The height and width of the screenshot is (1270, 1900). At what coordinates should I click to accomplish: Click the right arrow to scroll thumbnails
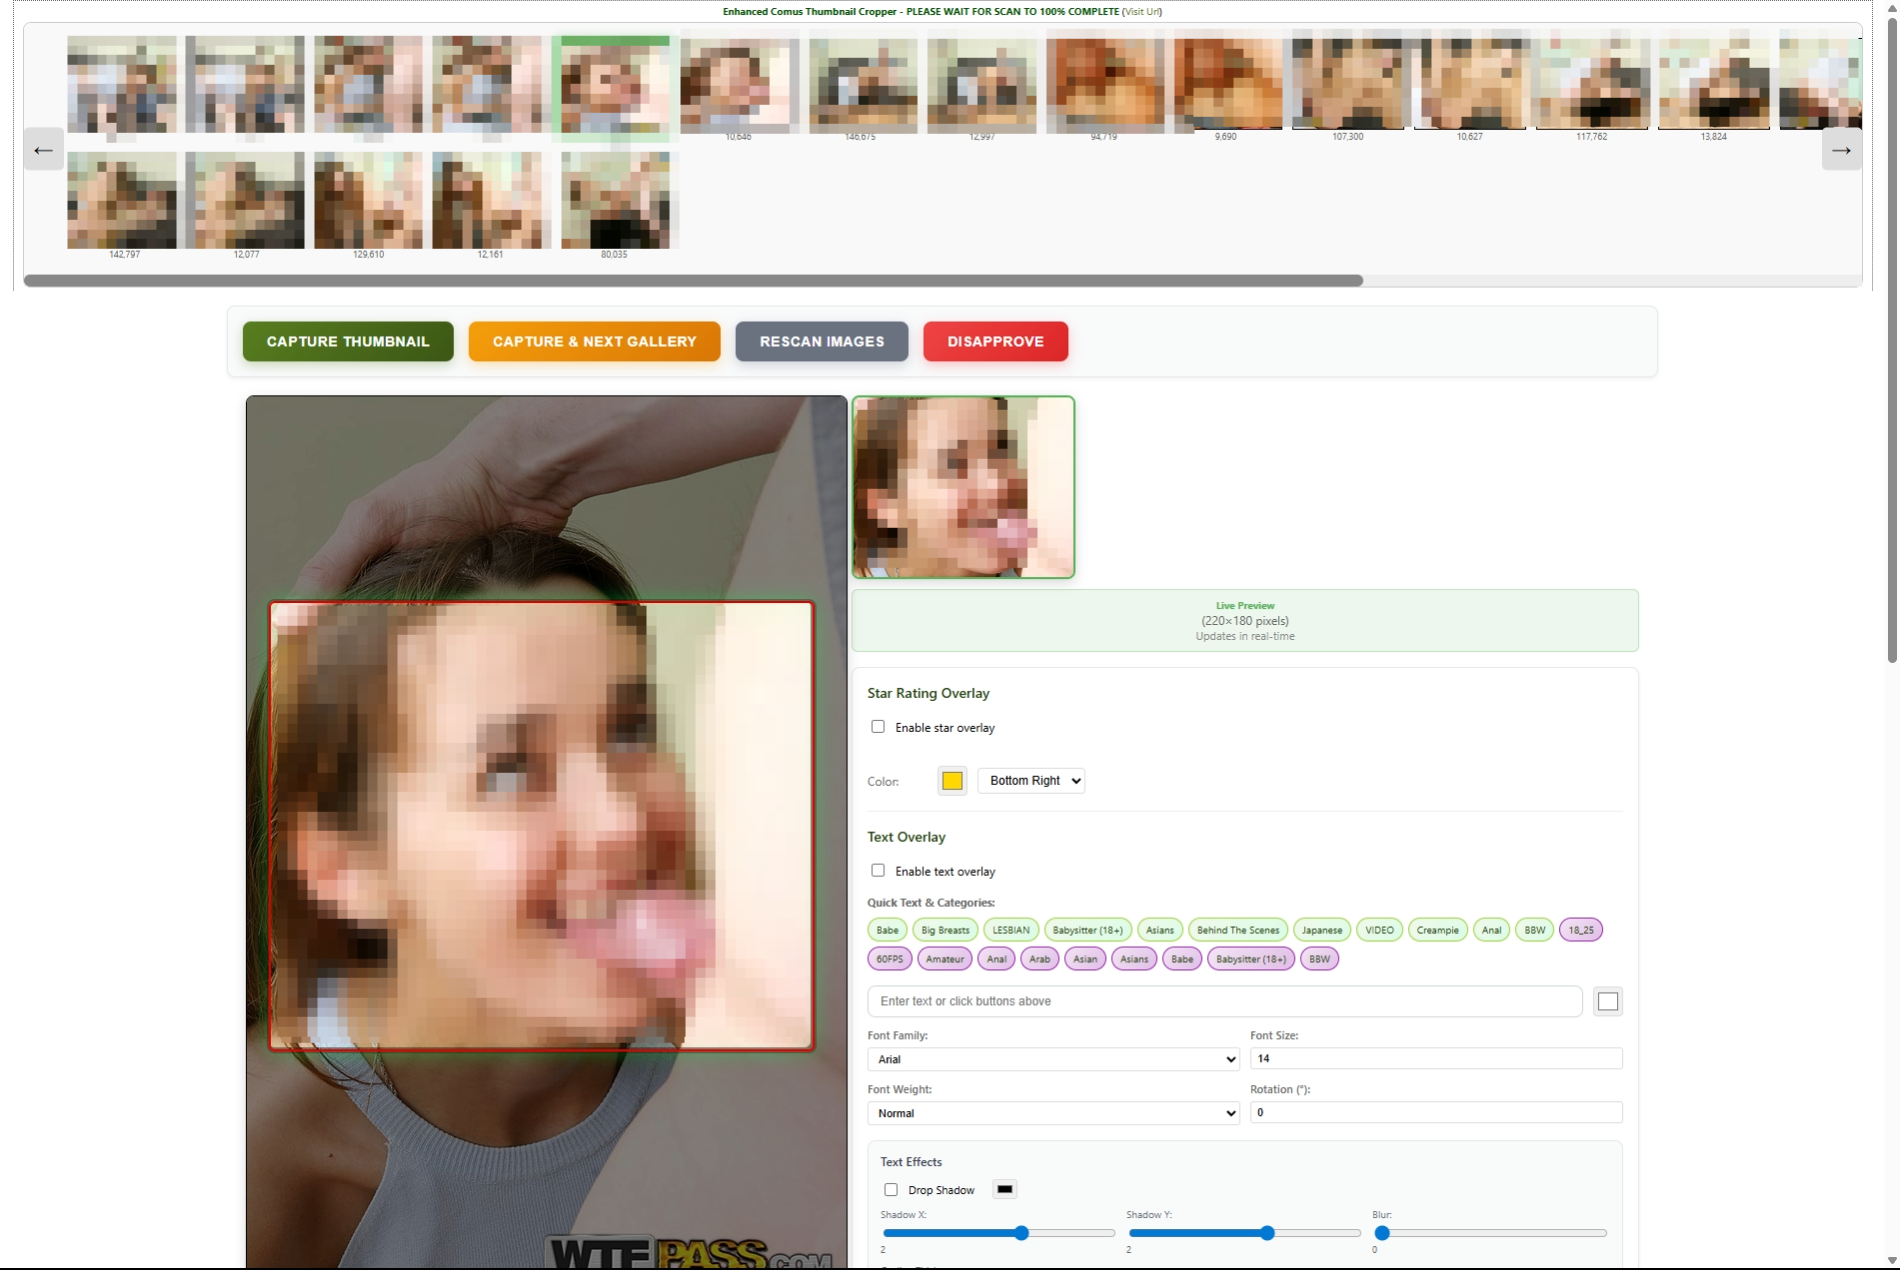[1843, 148]
